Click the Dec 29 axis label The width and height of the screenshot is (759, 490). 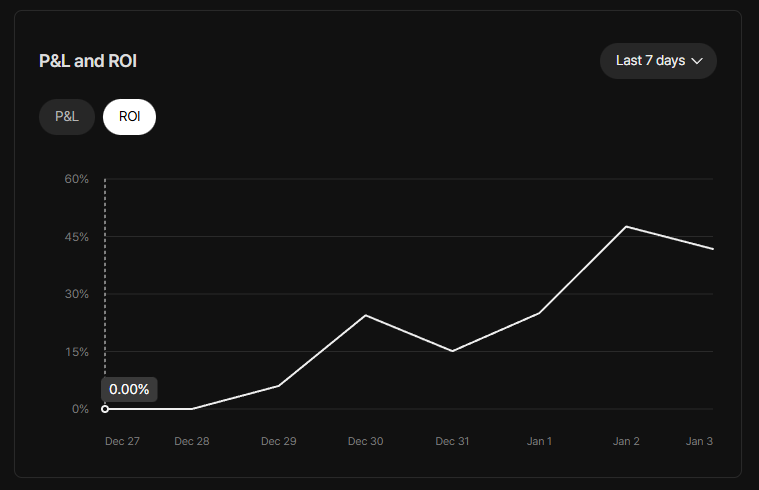tap(279, 441)
